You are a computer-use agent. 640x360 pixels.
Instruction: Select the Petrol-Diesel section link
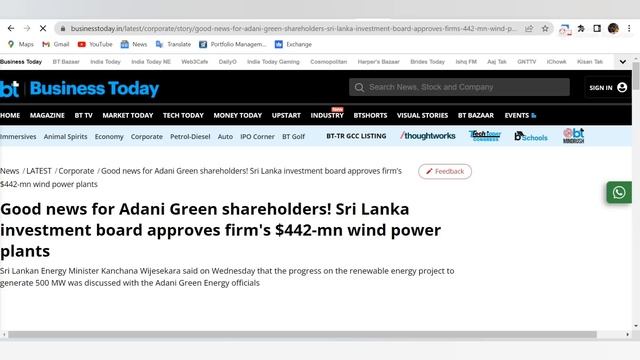[x=190, y=137]
